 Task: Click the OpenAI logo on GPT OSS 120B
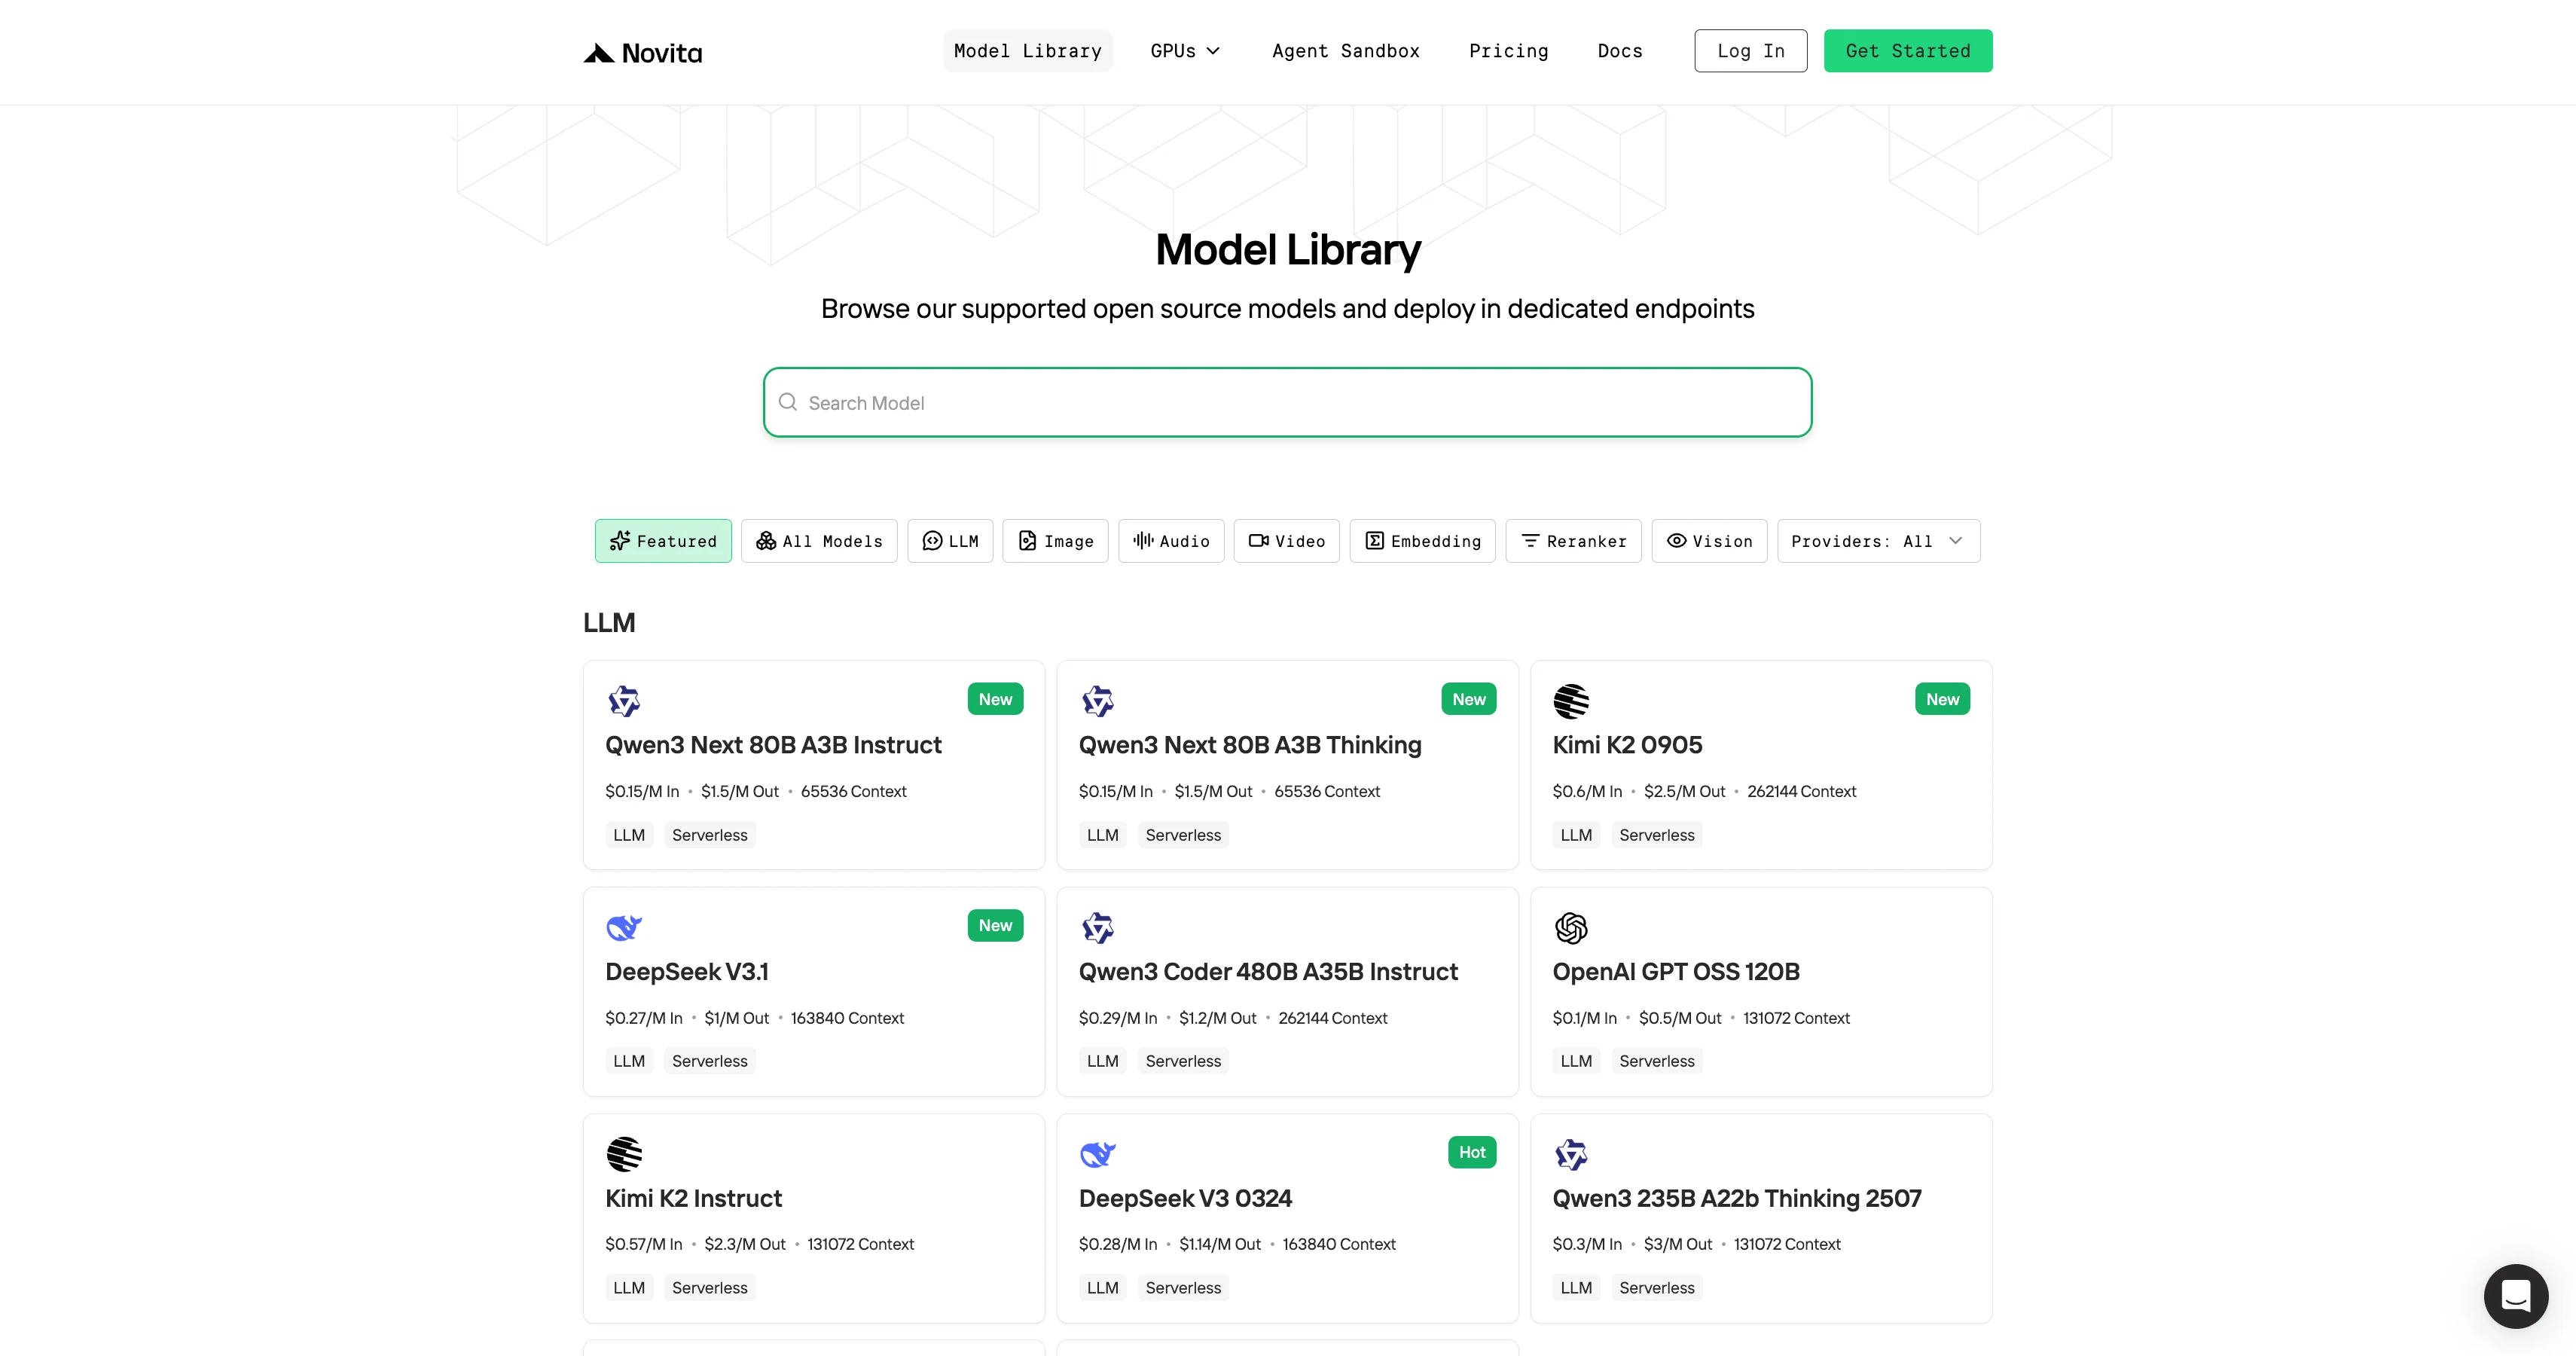coord(1571,928)
